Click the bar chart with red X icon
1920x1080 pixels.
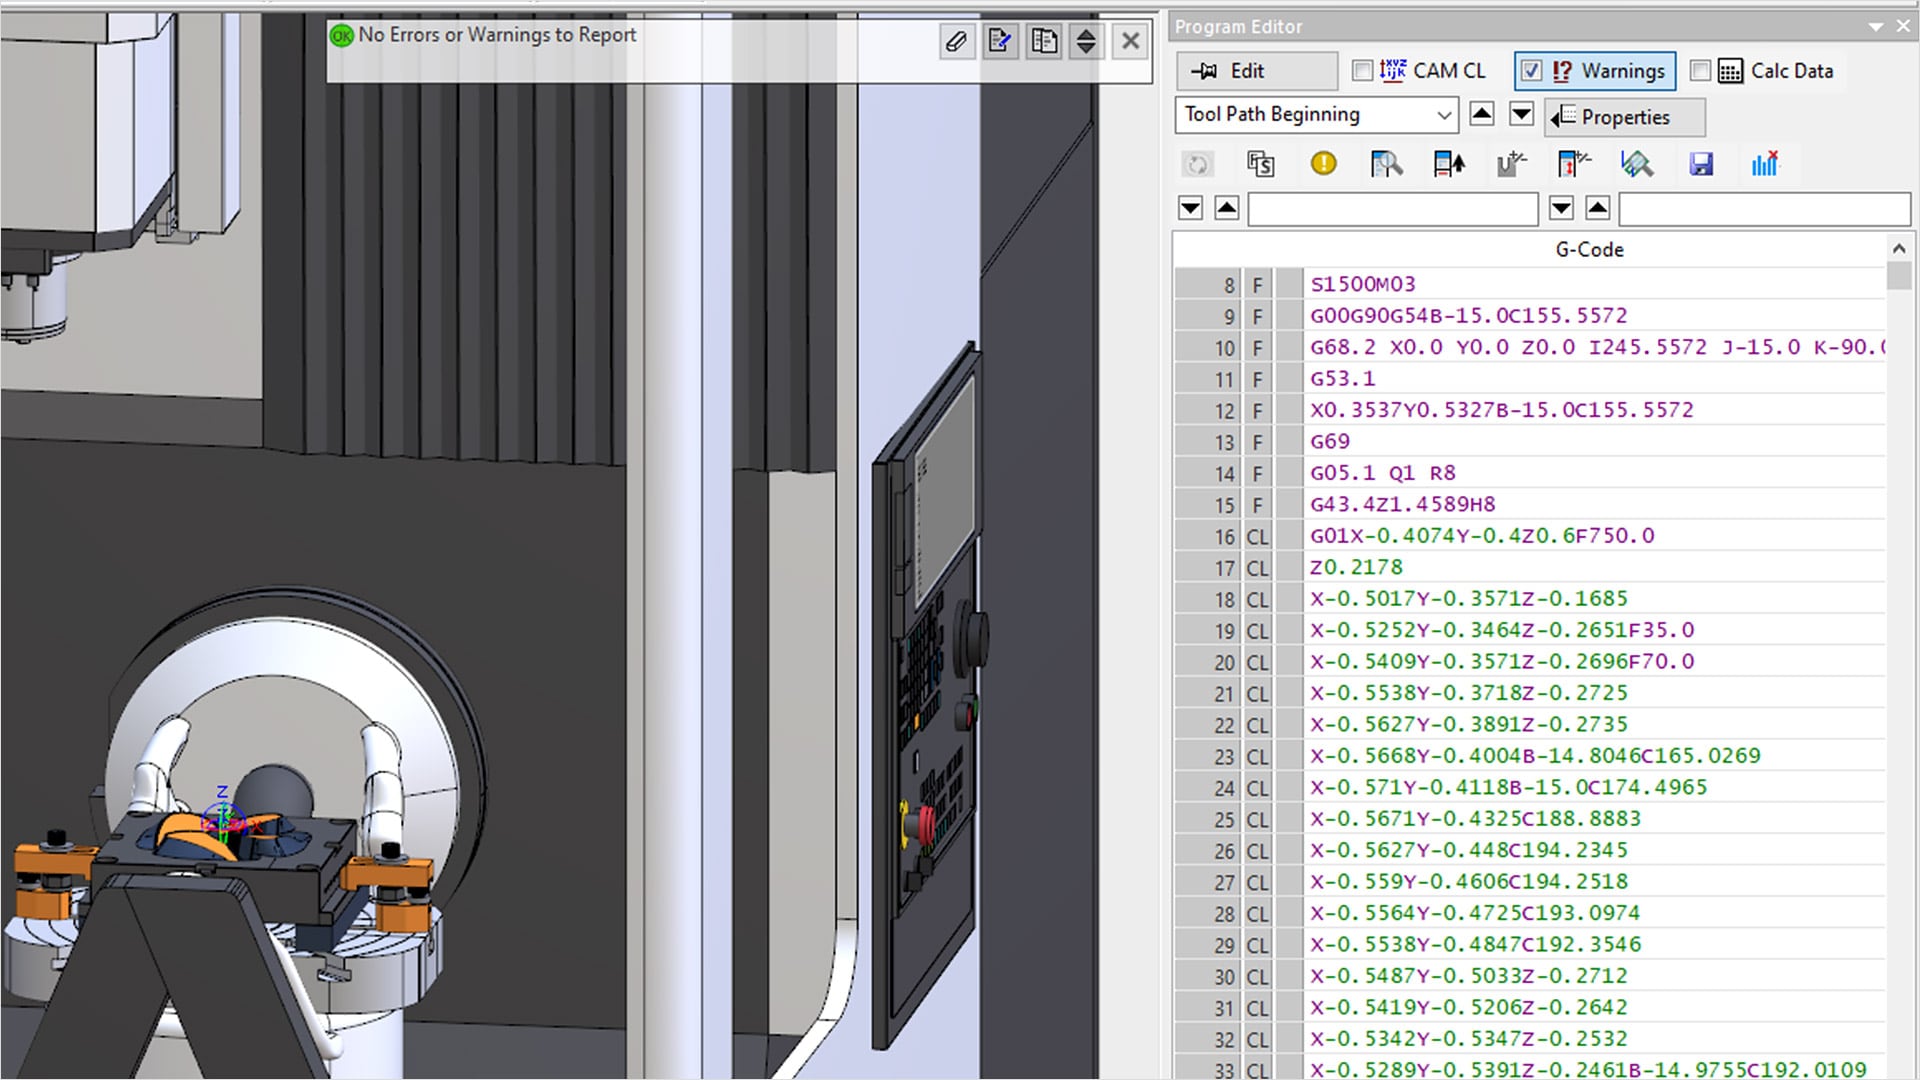click(x=1765, y=164)
